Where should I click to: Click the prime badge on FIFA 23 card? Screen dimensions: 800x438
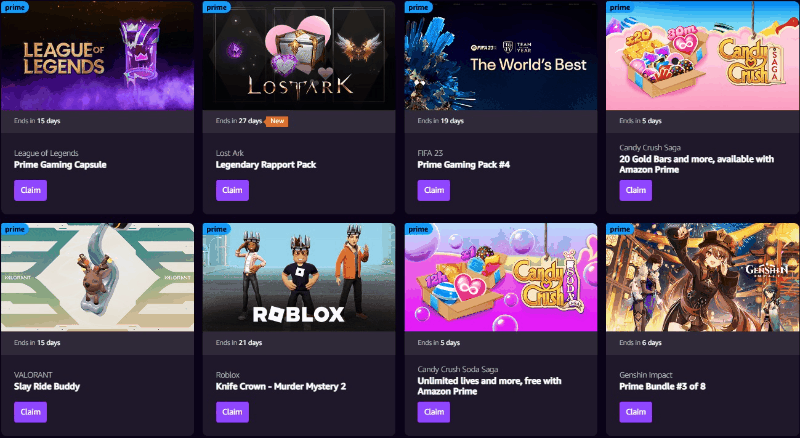[x=418, y=7]
